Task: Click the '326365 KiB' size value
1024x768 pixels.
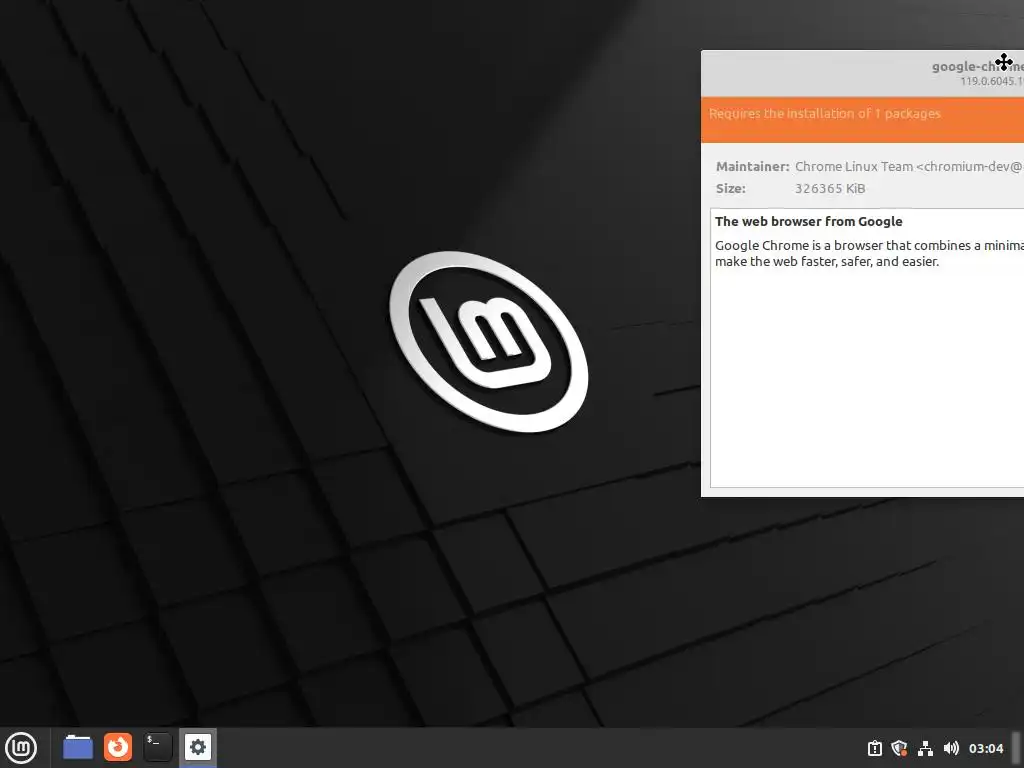Action: tap(830, 189)
